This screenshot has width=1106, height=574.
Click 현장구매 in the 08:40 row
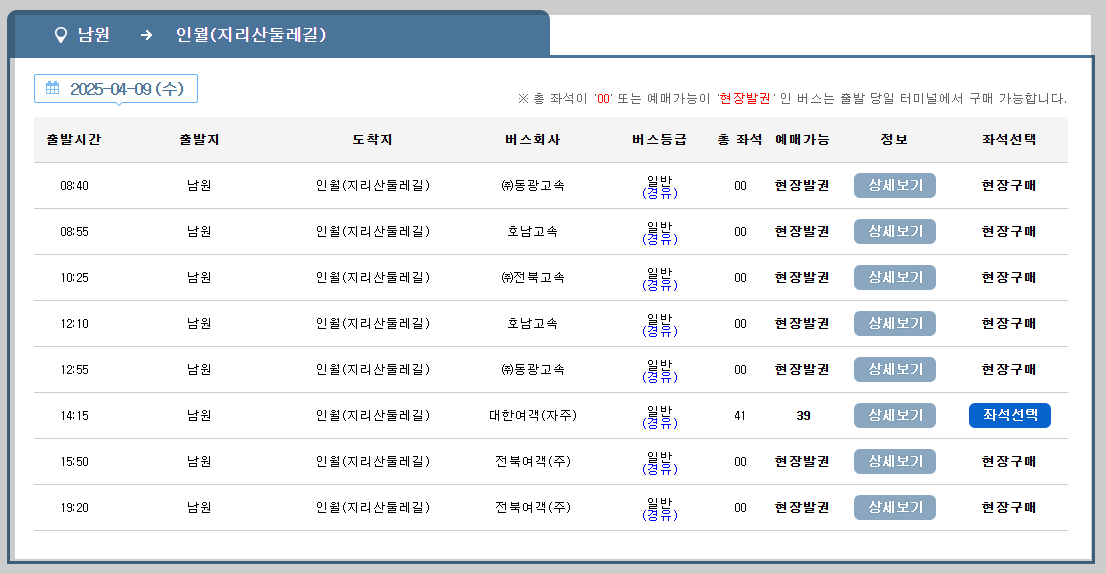1009,185
